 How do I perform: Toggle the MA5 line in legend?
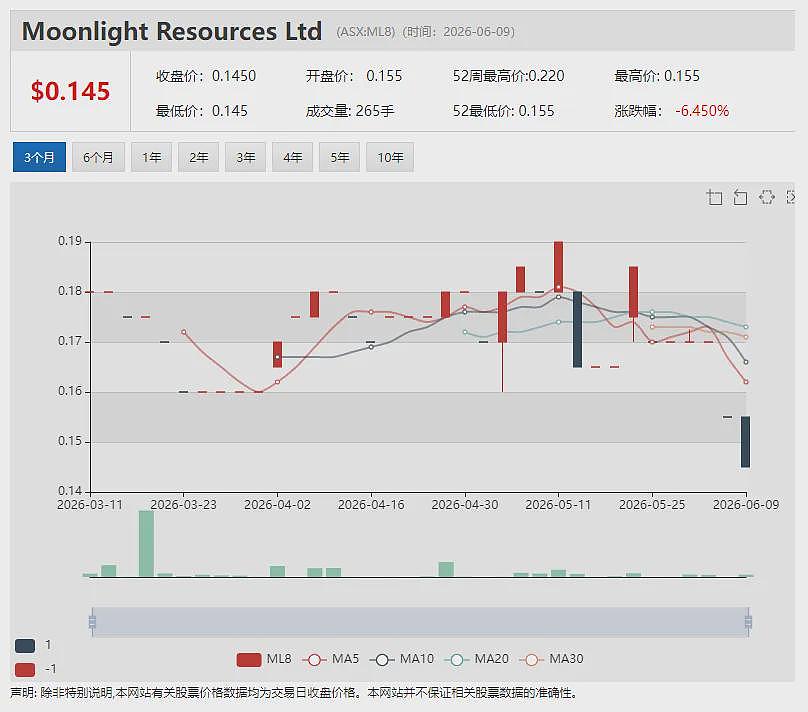click(330, 659)
